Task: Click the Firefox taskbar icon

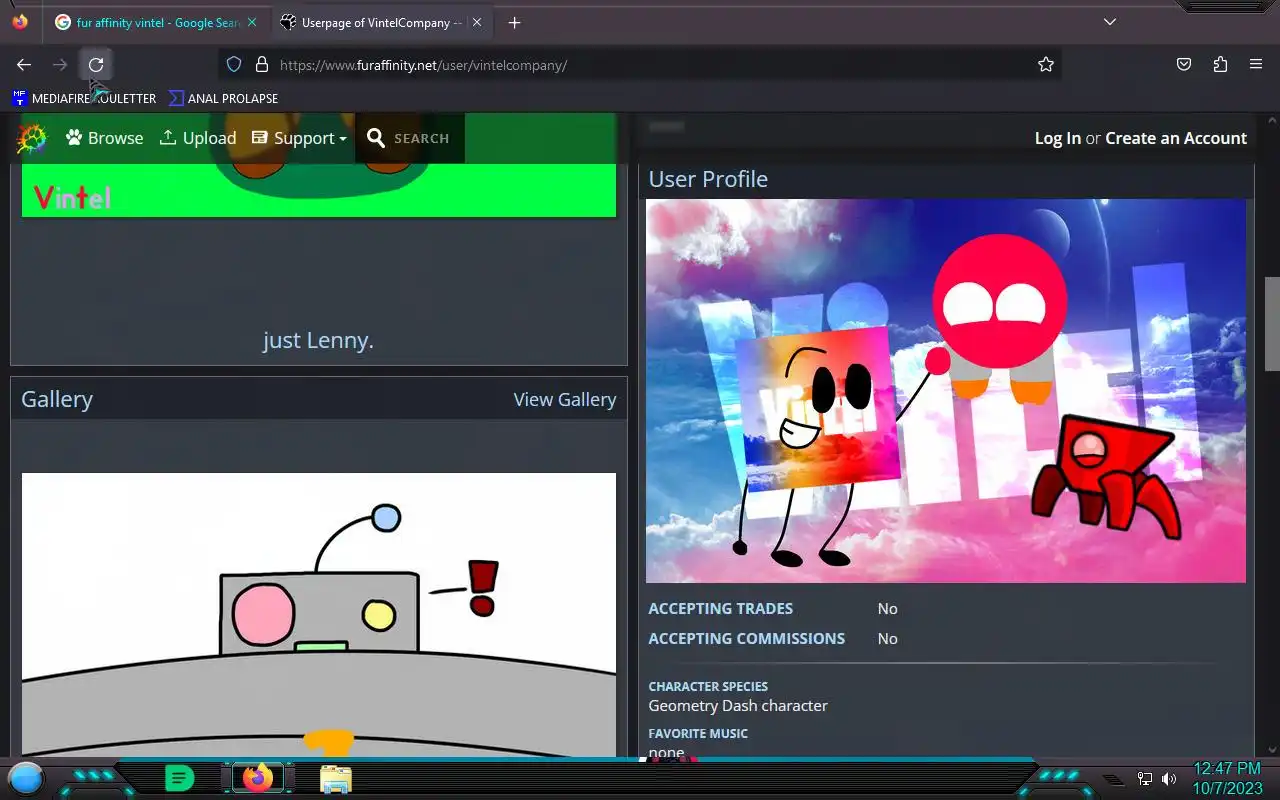Action: click(x=258, y=778)
